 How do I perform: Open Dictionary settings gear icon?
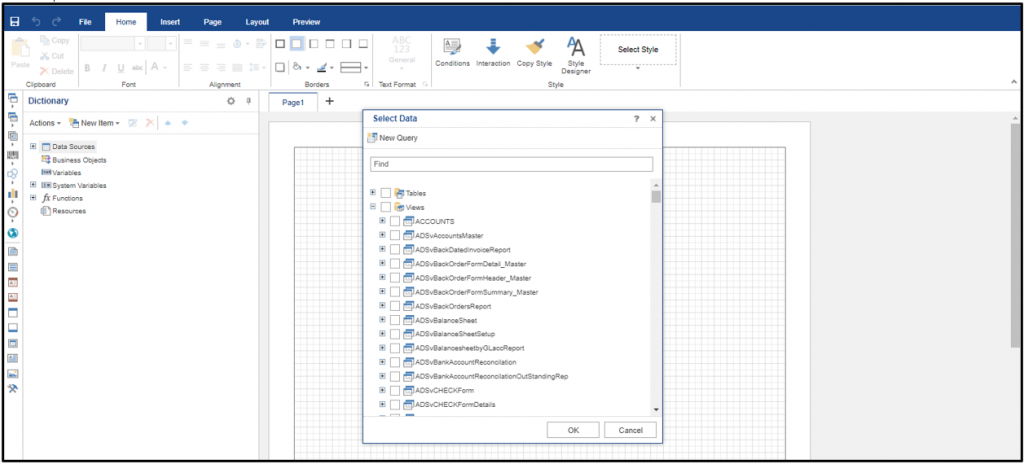point(231,101)
